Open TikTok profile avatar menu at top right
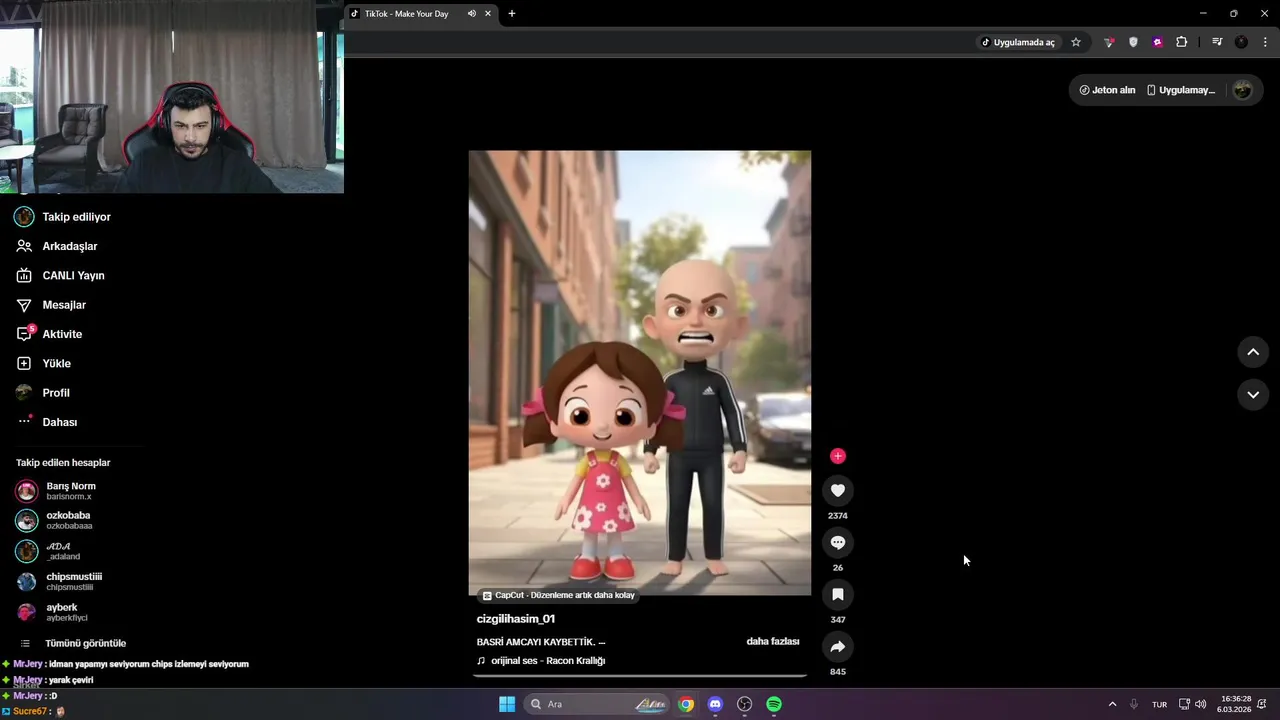Viewport: 1280px width, 720px height. 1243,90
